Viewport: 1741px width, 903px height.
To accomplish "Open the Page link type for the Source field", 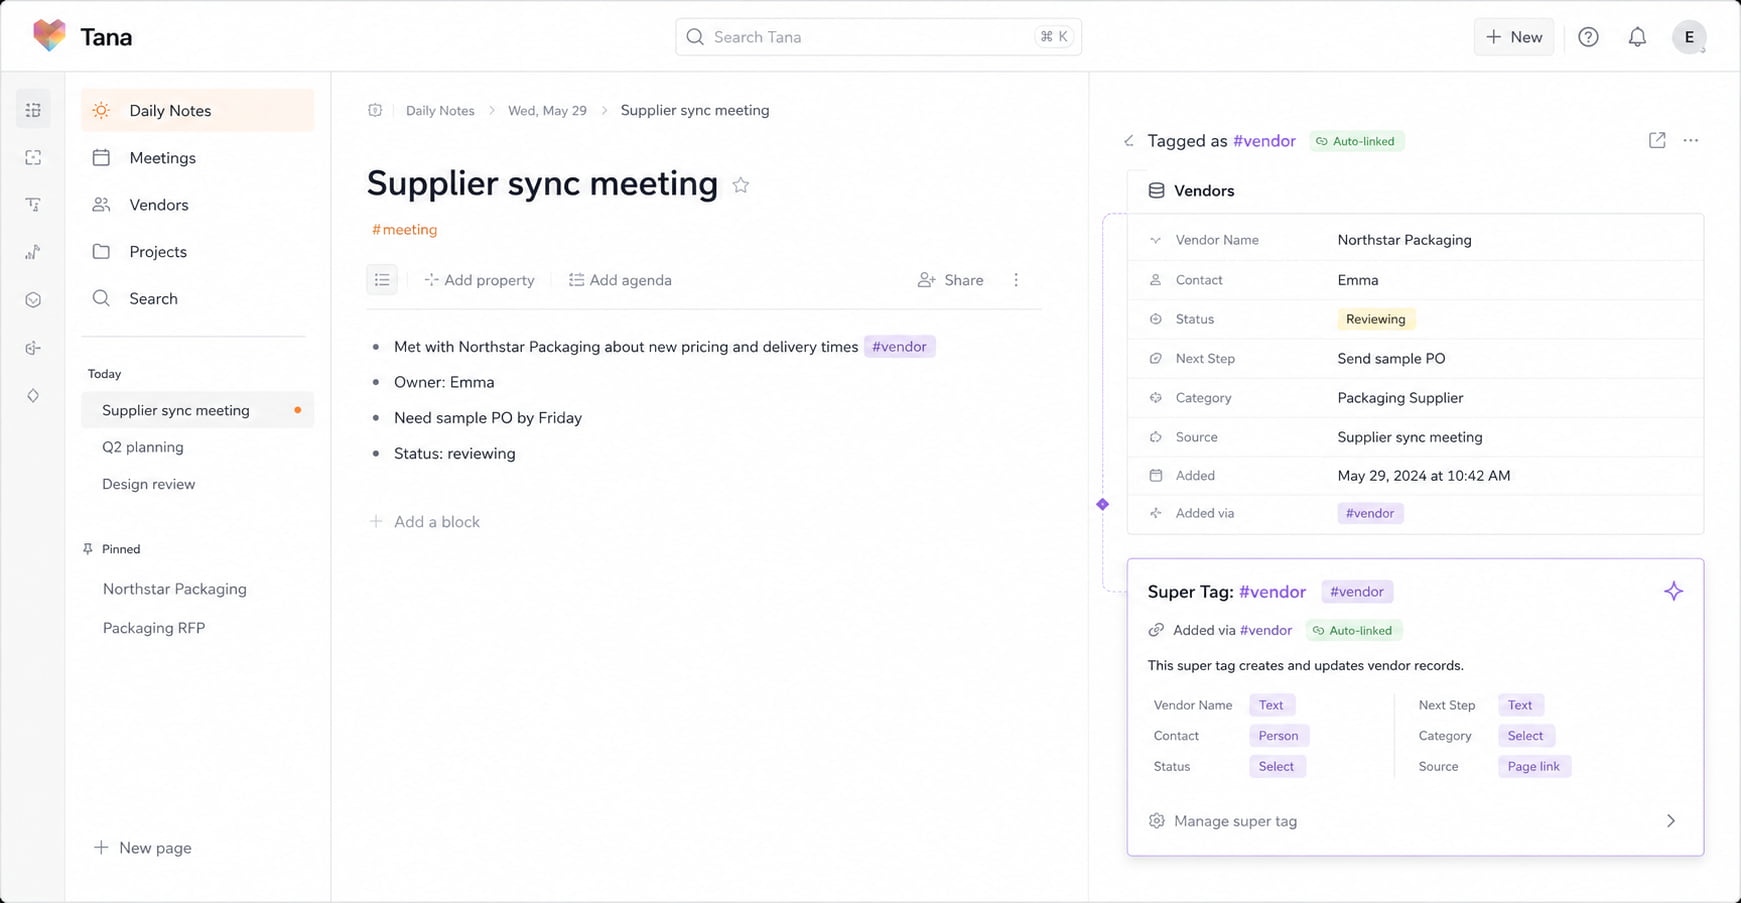I will (1534, 766).
